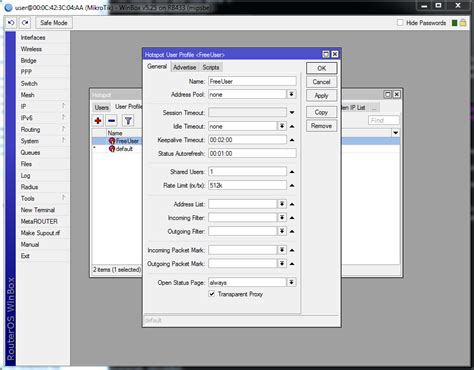Click the Copy button
This screenshot has width=474, height=370.
321,112
